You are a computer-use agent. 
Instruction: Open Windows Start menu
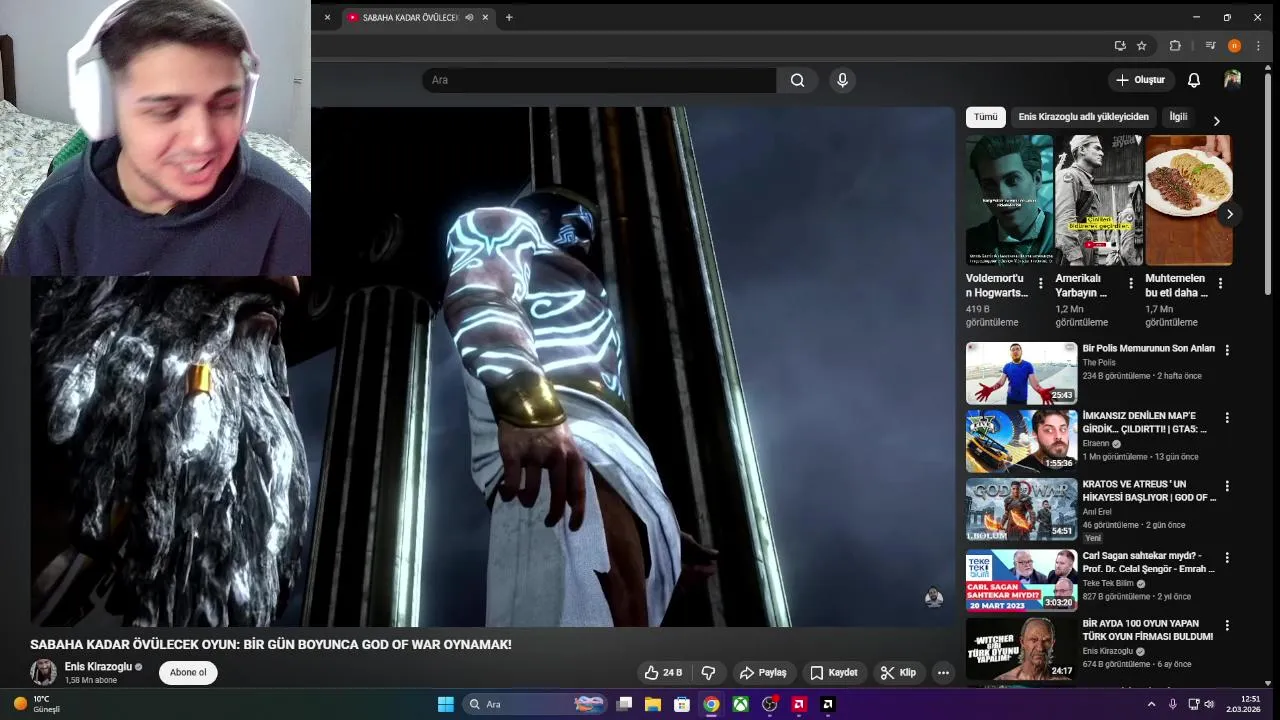[446, 704]
